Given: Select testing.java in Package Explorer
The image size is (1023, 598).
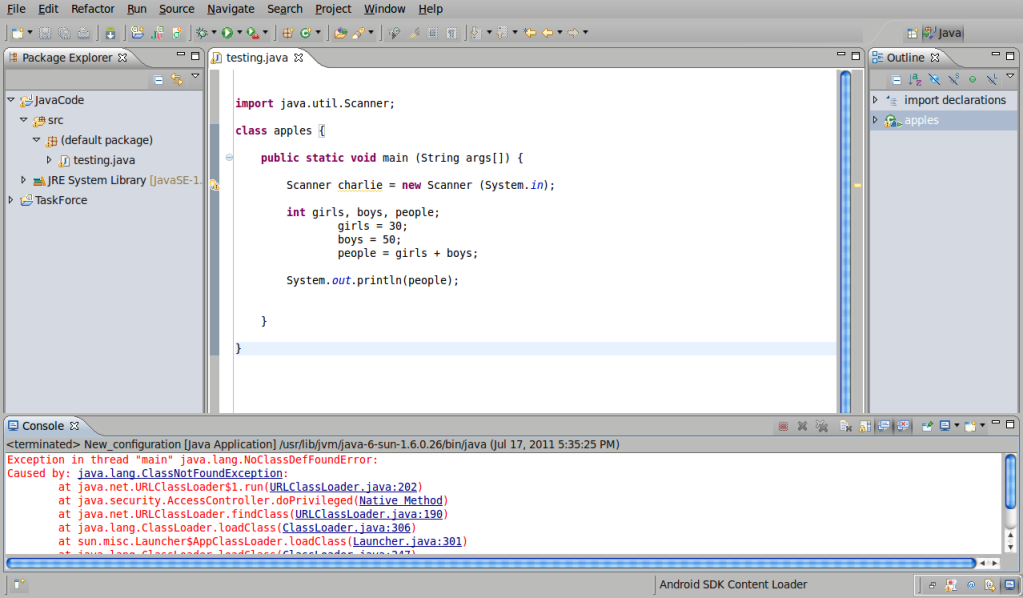Looking at the screenshot, I should coord(104,160).
